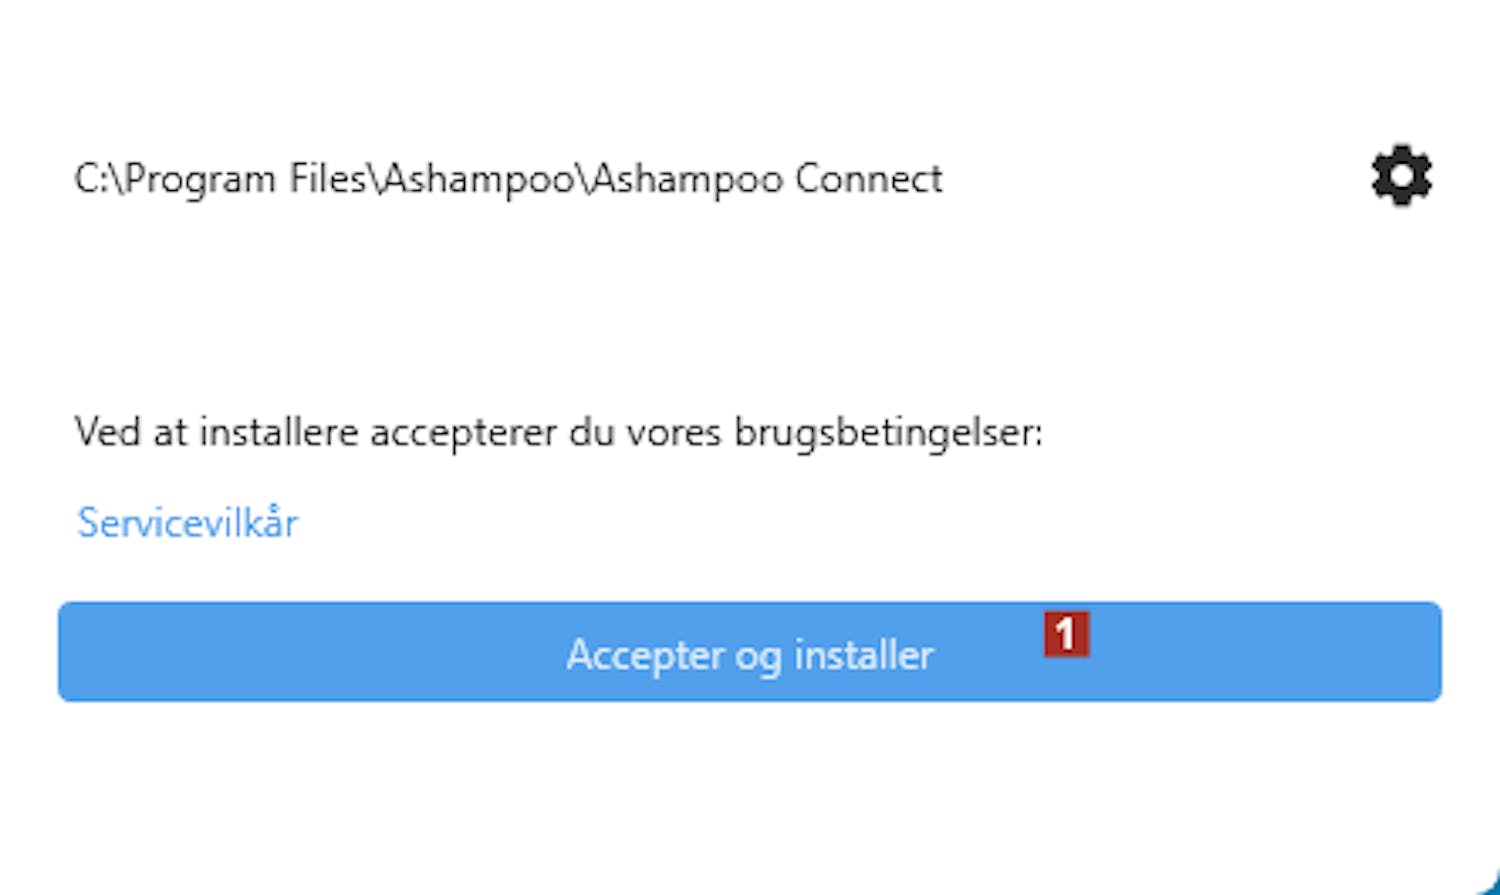Click the word "brugsbetingelser" in the notice
Viewport: 1500px width, 895px height.
click(x=887, y=433)
